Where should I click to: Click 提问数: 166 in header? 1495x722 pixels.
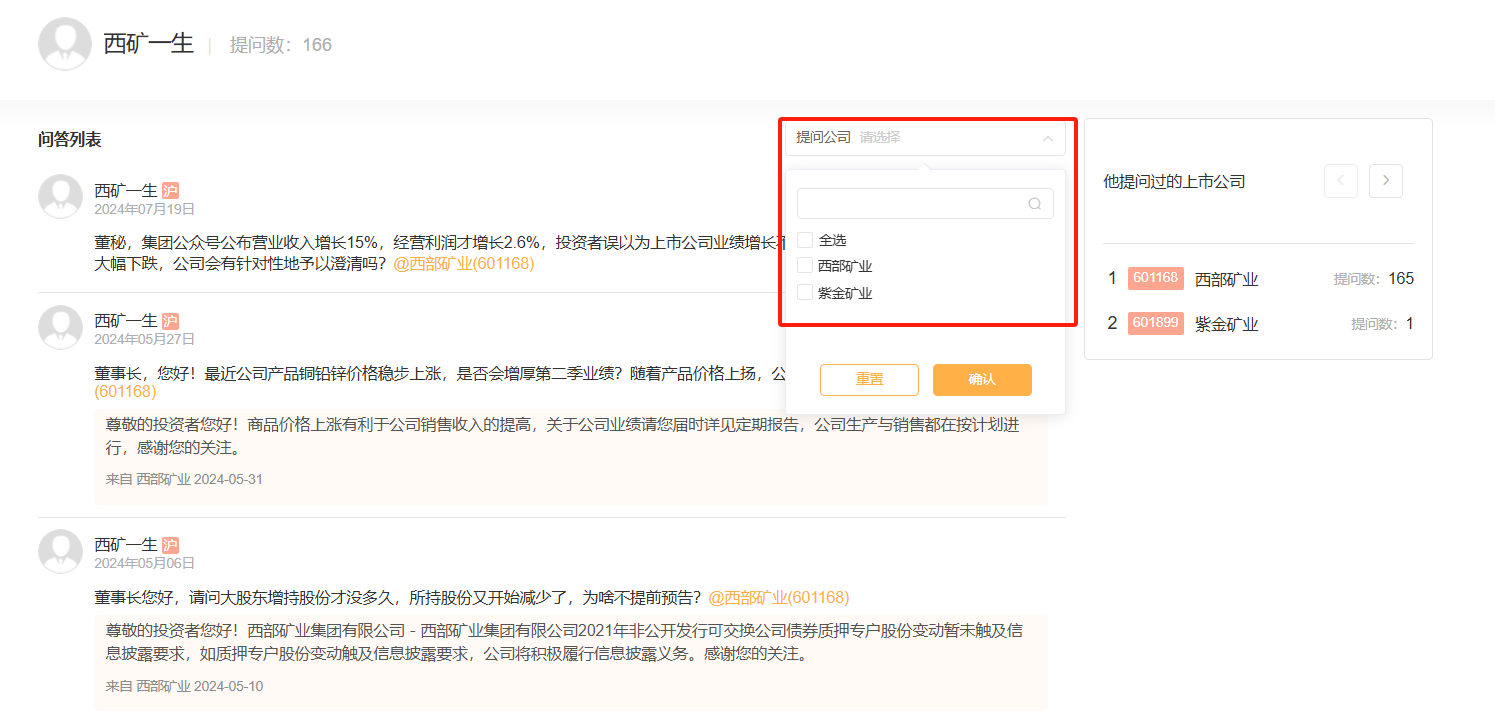(281, 45)
